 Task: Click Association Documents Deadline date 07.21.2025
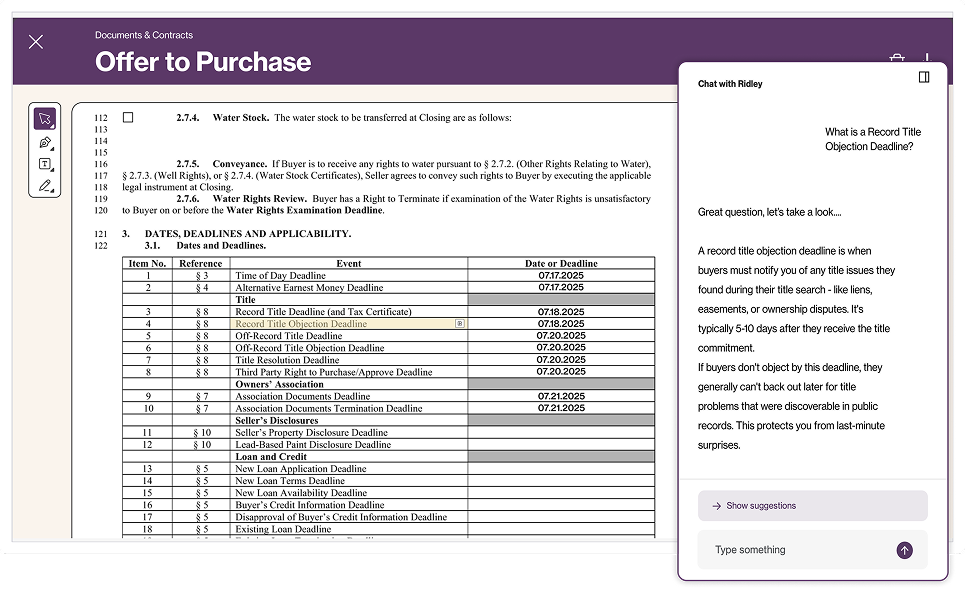coord(561,396)
